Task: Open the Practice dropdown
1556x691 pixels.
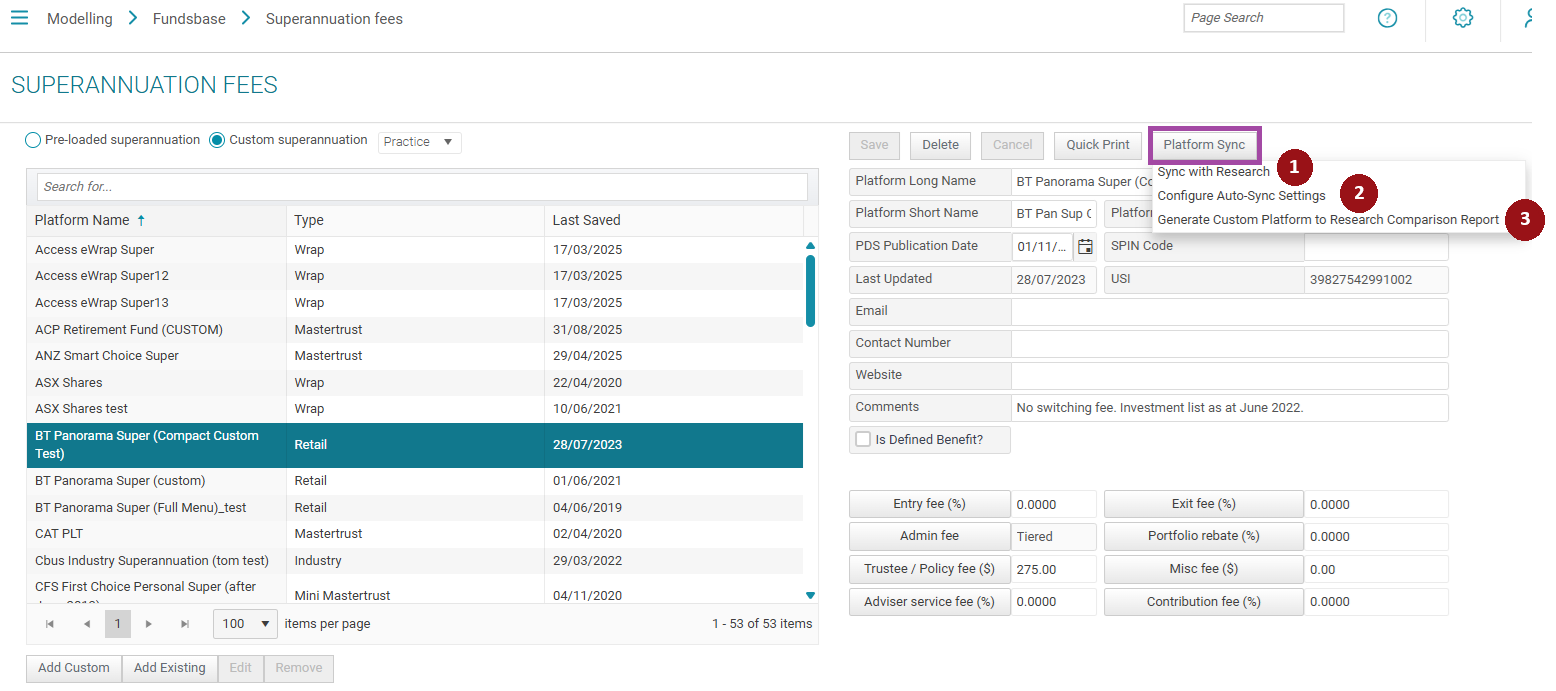Action: click(419, 142)
